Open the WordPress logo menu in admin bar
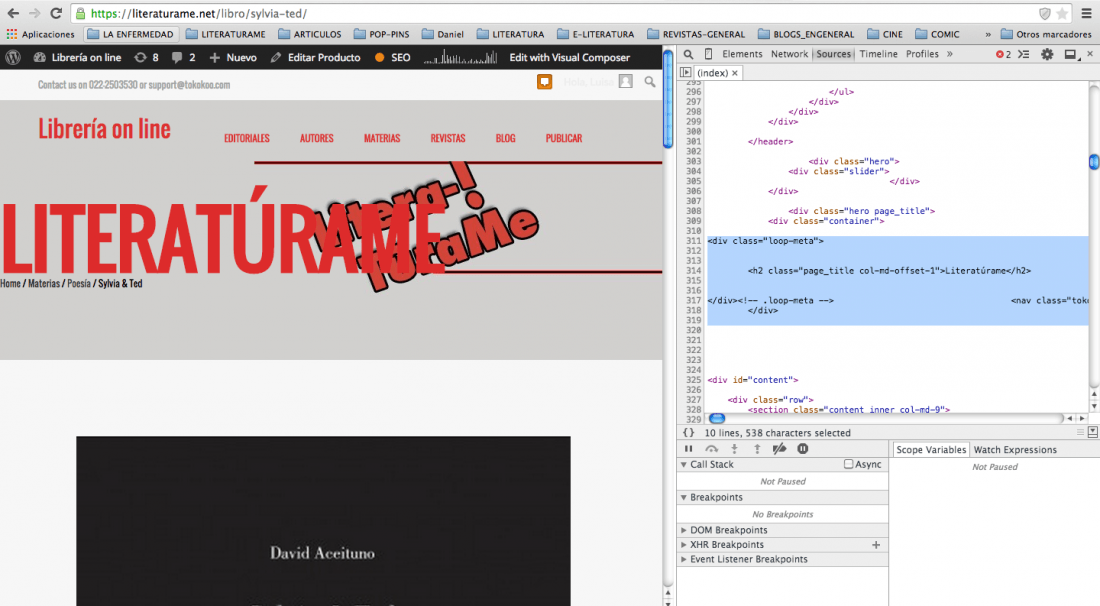This screenshot has width=1100, height=606. coord(13,58)
